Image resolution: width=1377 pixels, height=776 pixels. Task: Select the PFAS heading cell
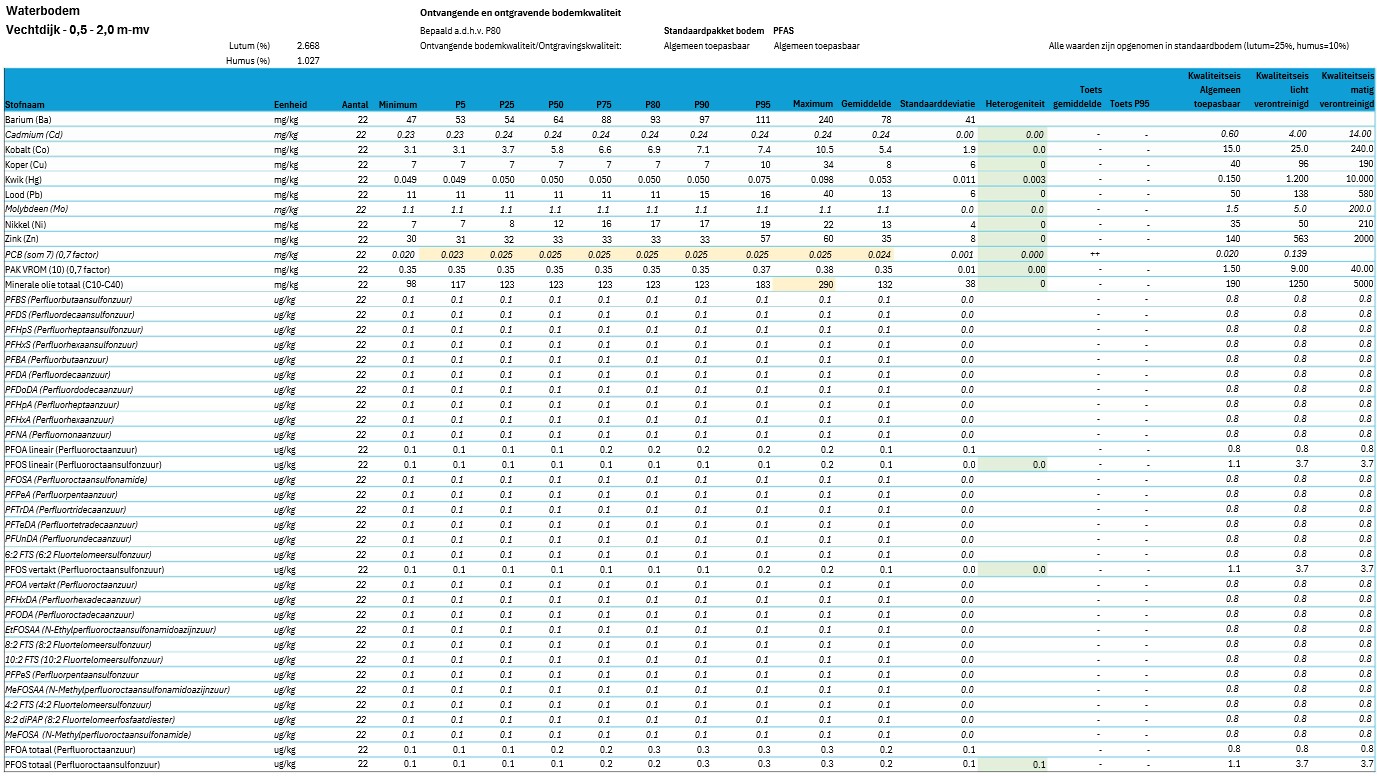pyautogui.click(x=785, y=31)
